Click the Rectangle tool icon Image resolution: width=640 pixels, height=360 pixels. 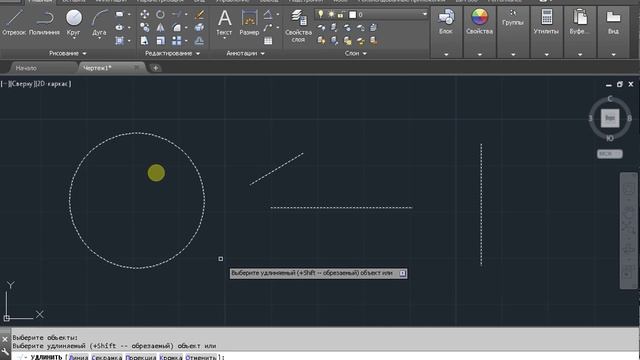[119, 14]
